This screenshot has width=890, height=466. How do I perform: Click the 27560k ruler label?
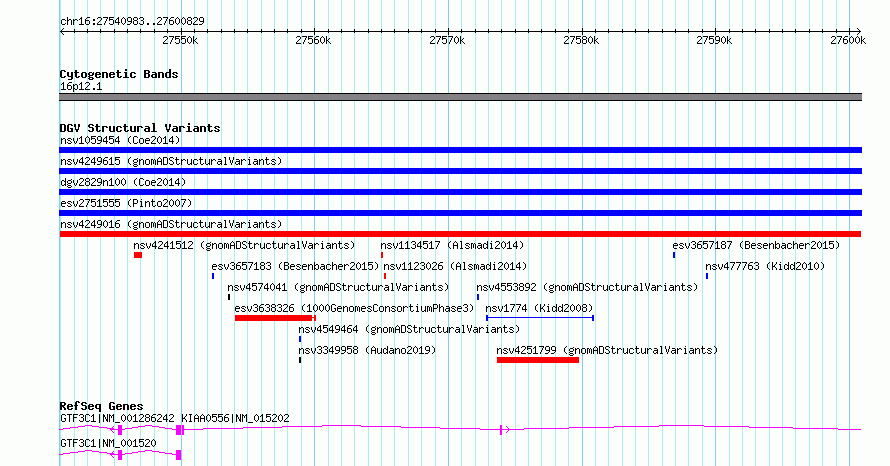[x=313, y=40]
